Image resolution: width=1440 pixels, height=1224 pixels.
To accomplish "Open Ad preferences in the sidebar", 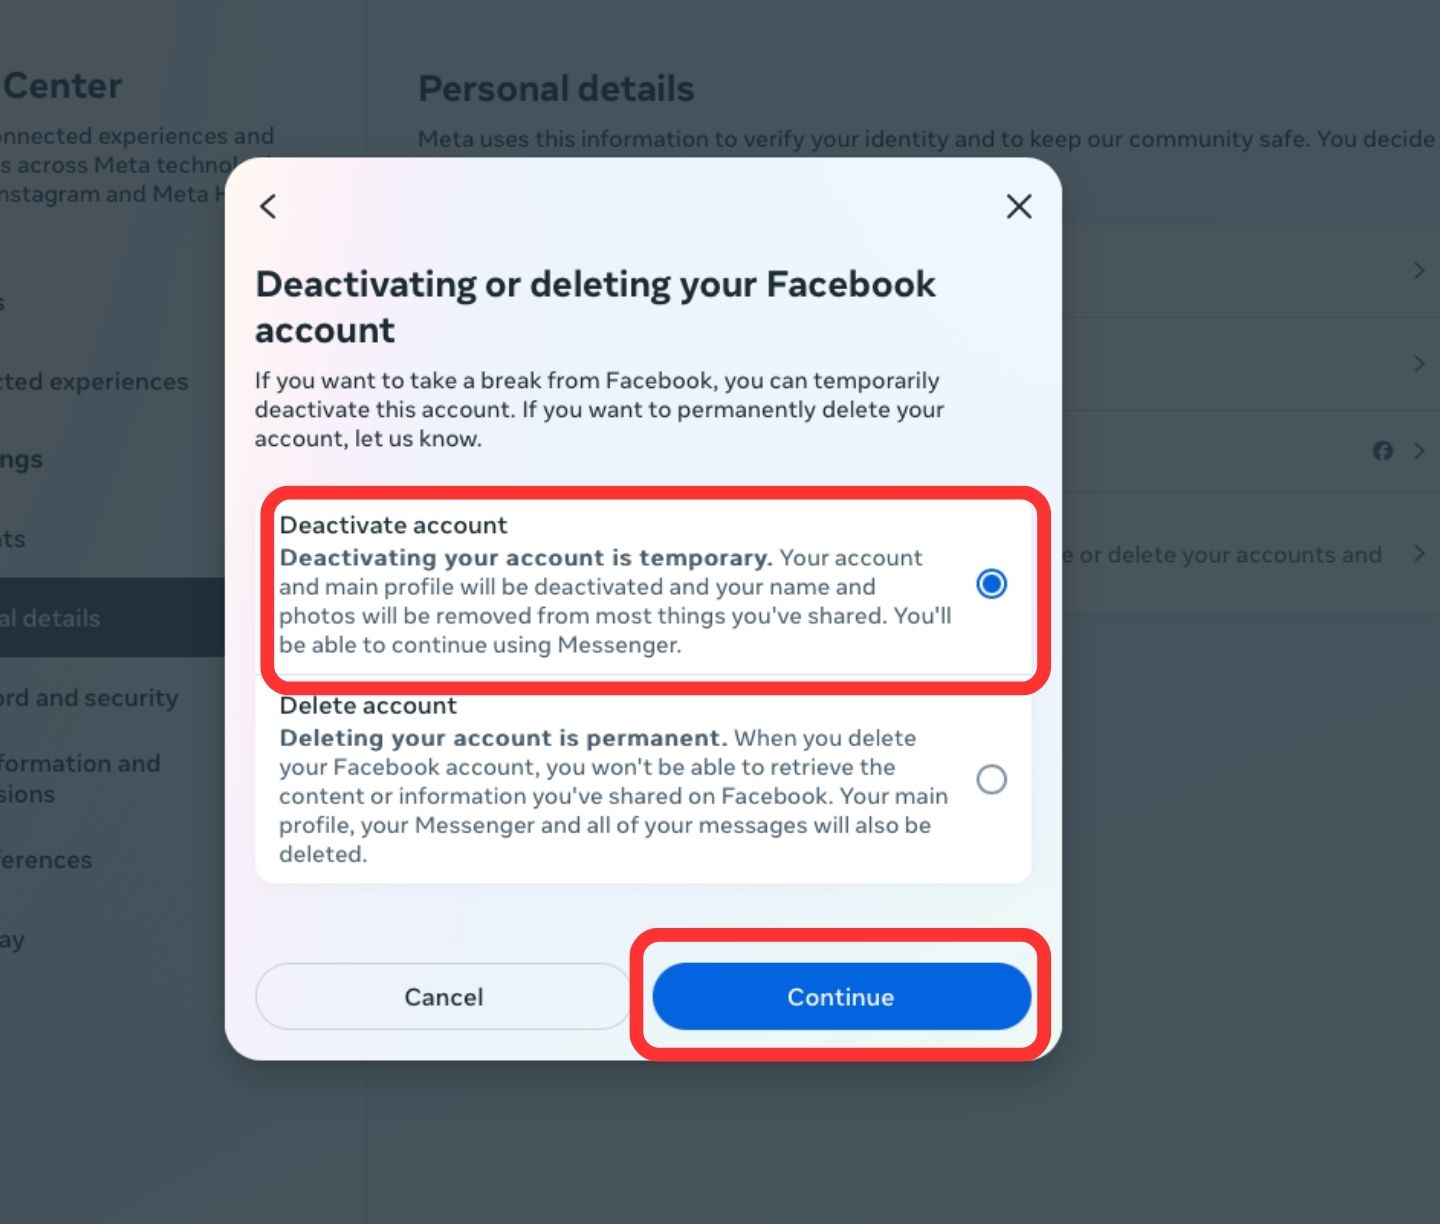I will point(46,860).
